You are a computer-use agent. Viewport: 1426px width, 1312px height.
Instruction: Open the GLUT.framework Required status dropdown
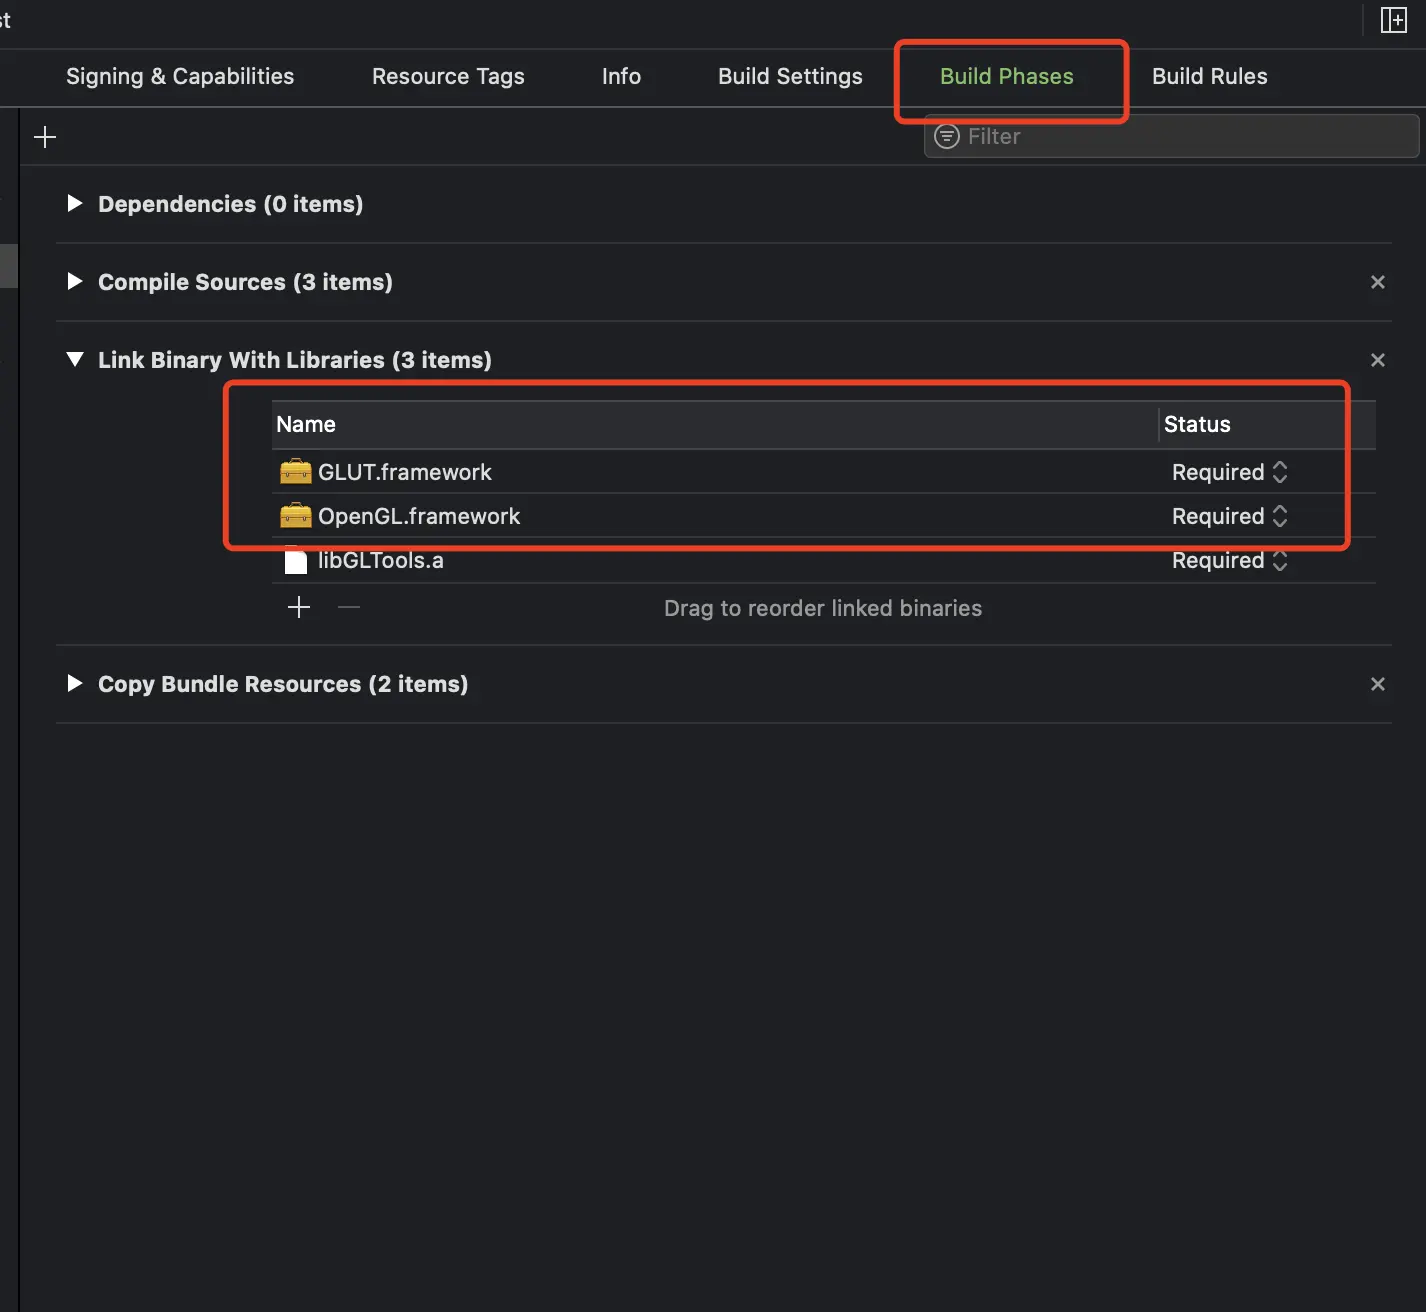click(x=1229, y=472)
